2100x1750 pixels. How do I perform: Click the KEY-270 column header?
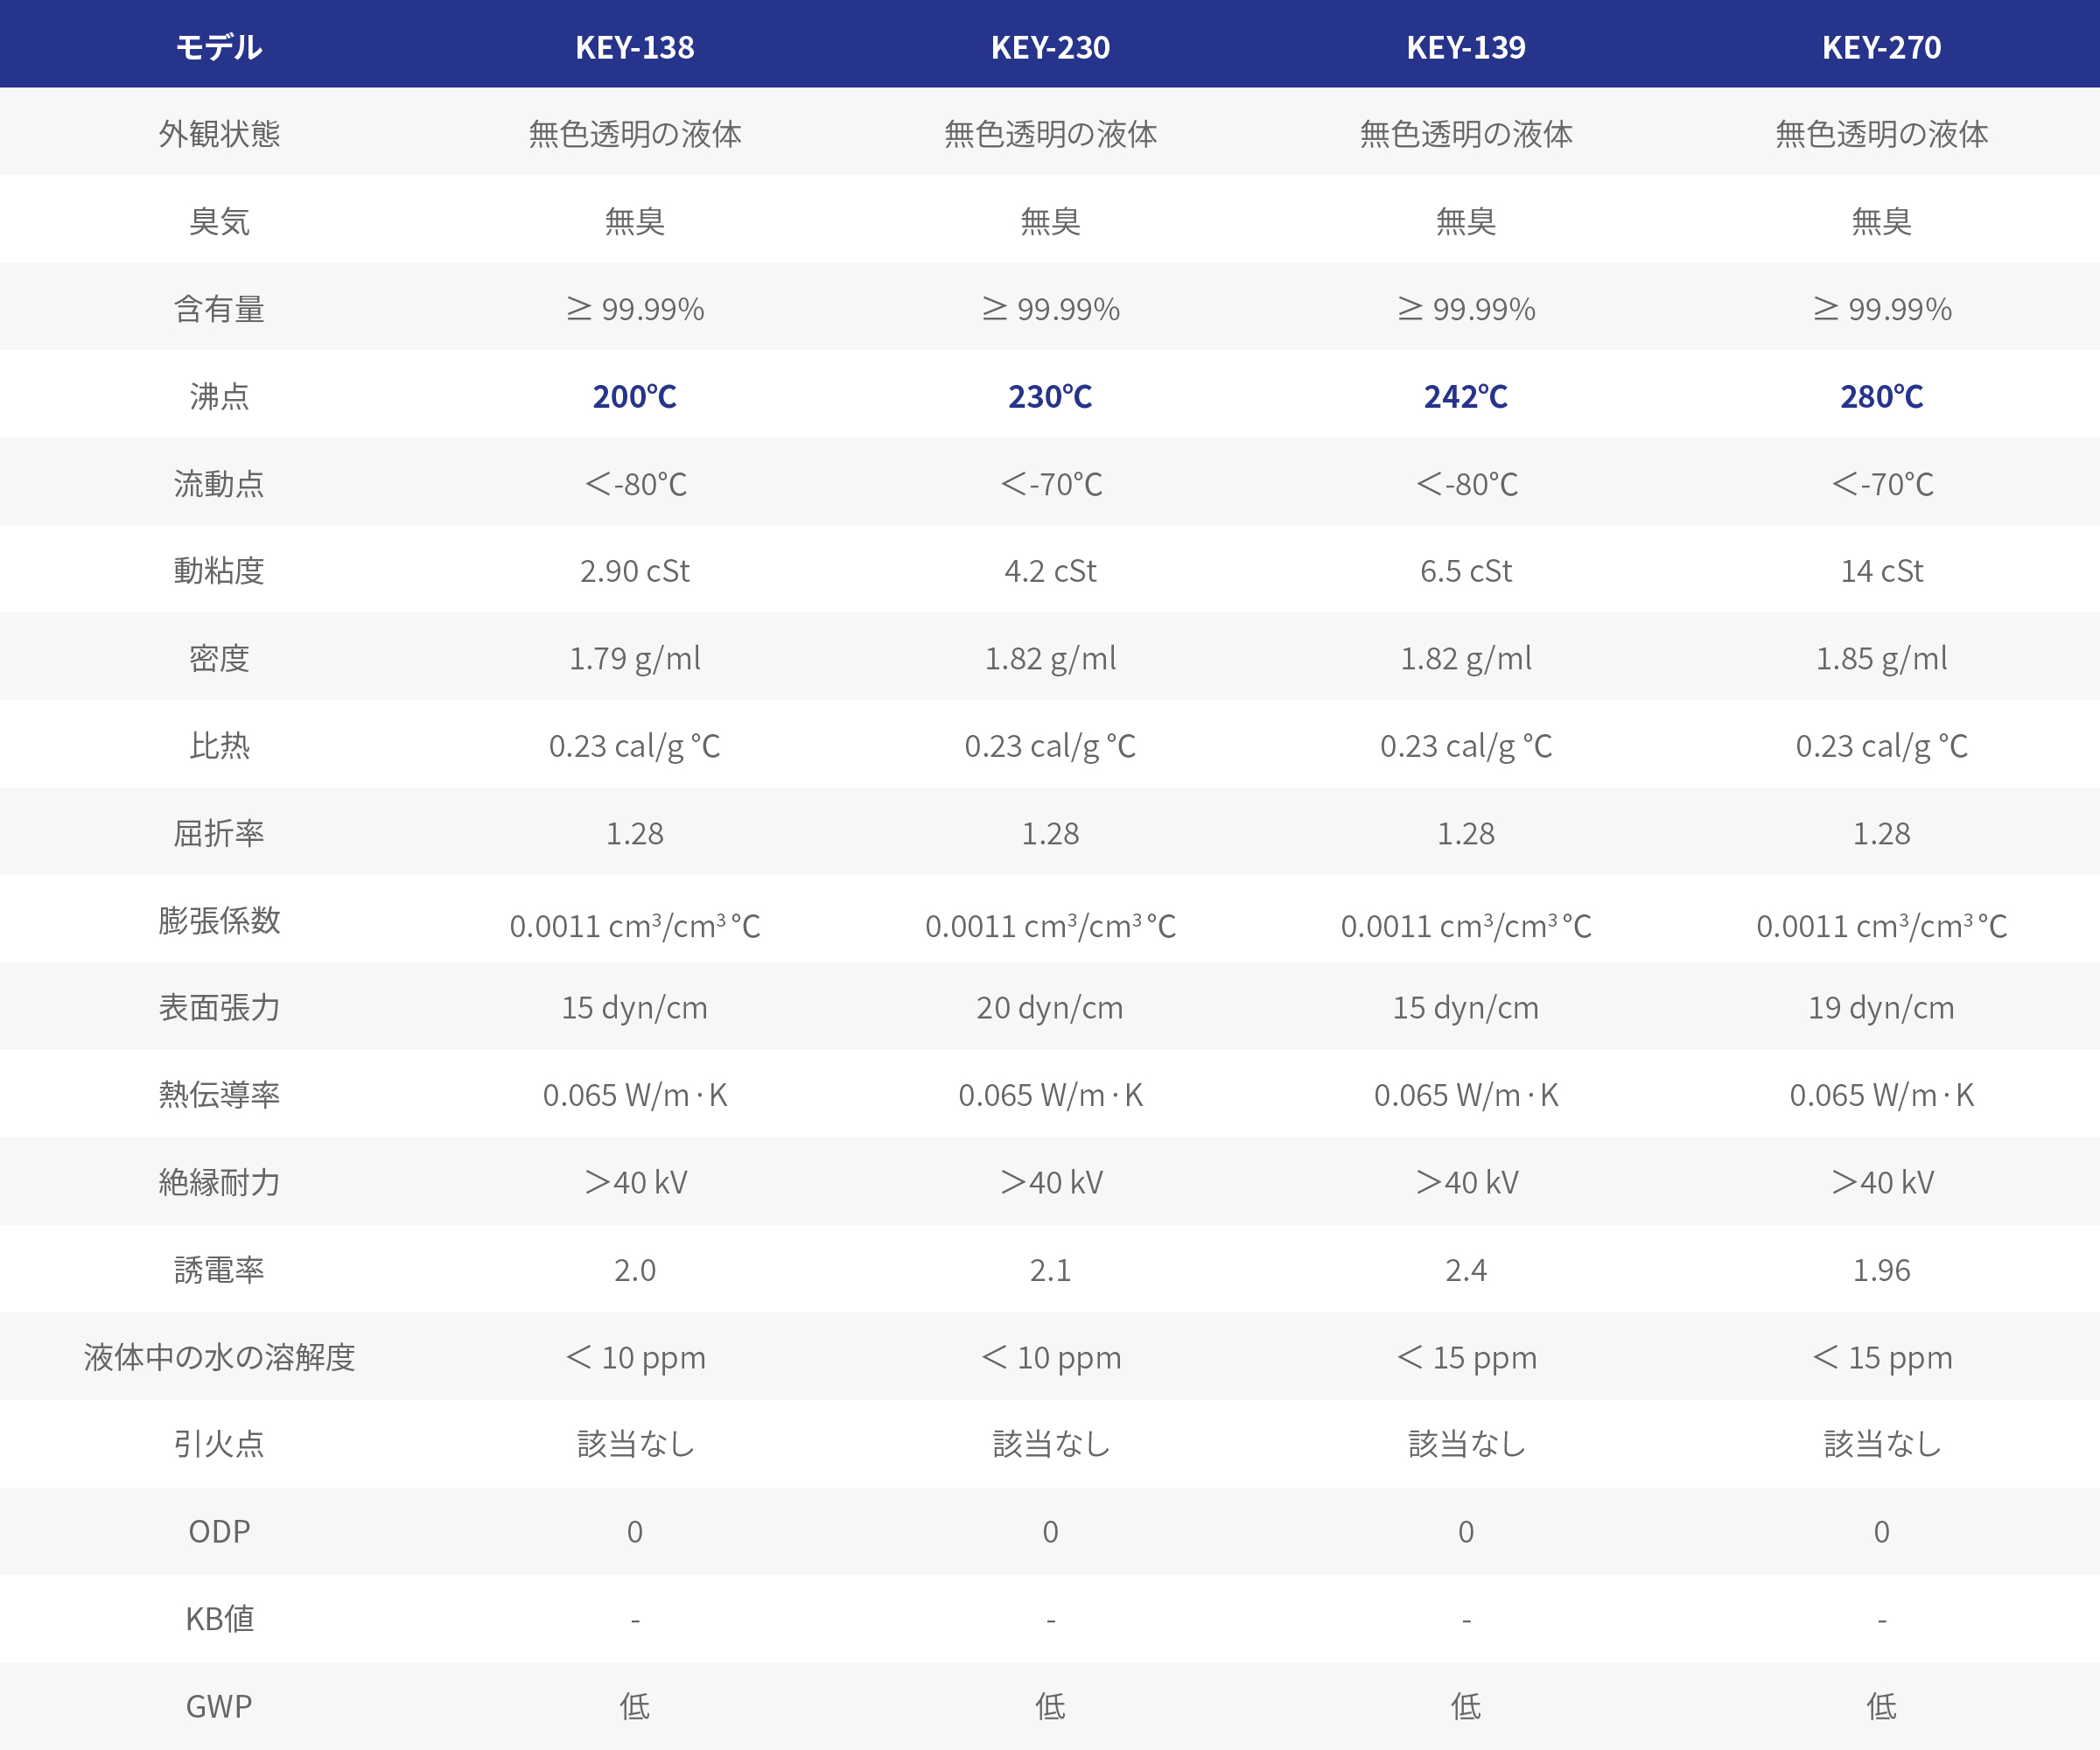pos(1881,47)
